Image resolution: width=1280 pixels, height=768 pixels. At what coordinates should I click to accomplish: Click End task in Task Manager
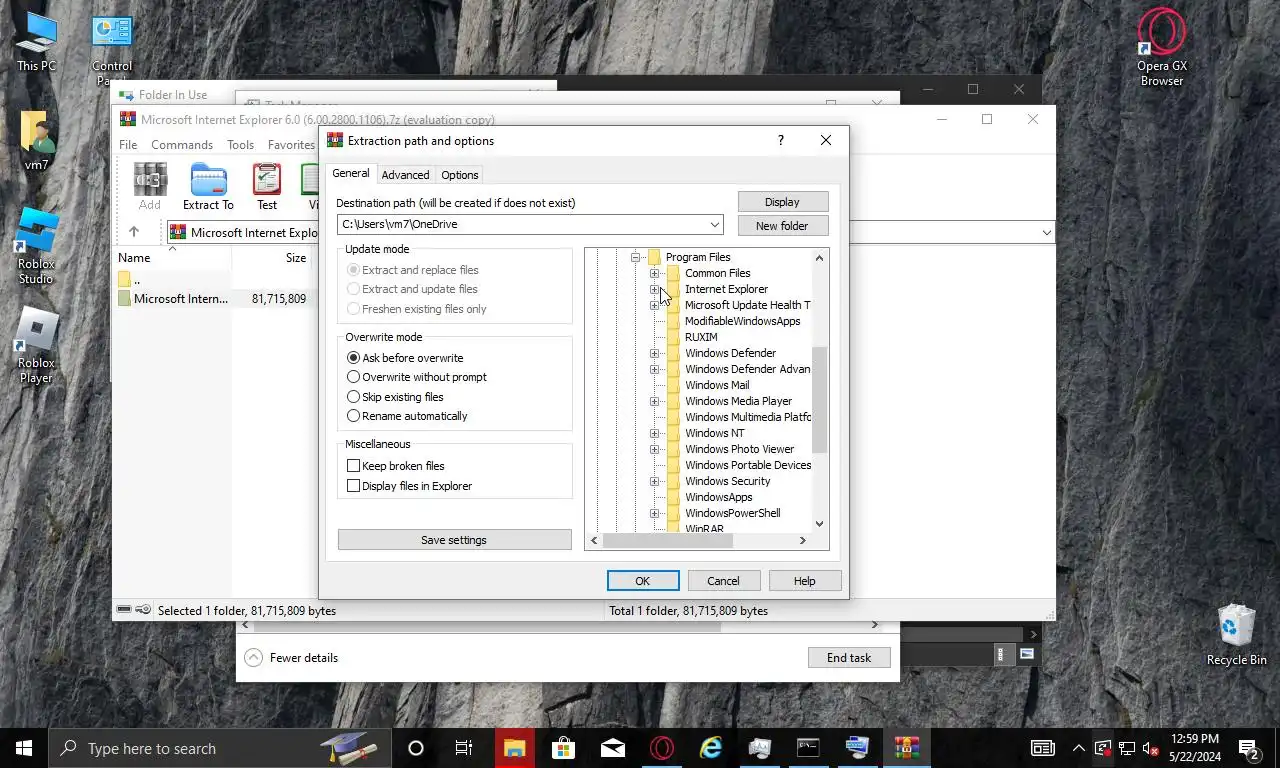[849, 658]
